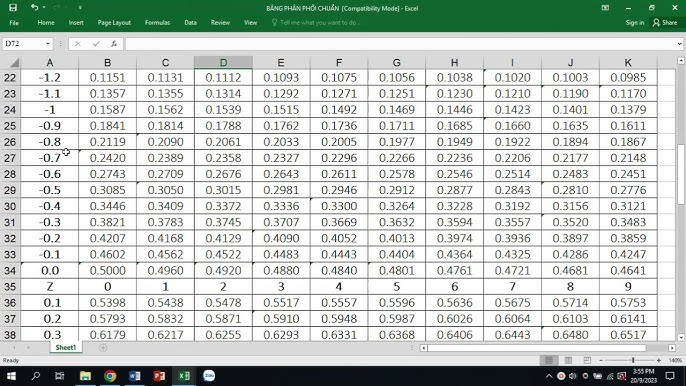Open the Customize Quick Access Toolbar dropdown
The width and height of the screenshot is (686, 386).
(x=80, y=8)
